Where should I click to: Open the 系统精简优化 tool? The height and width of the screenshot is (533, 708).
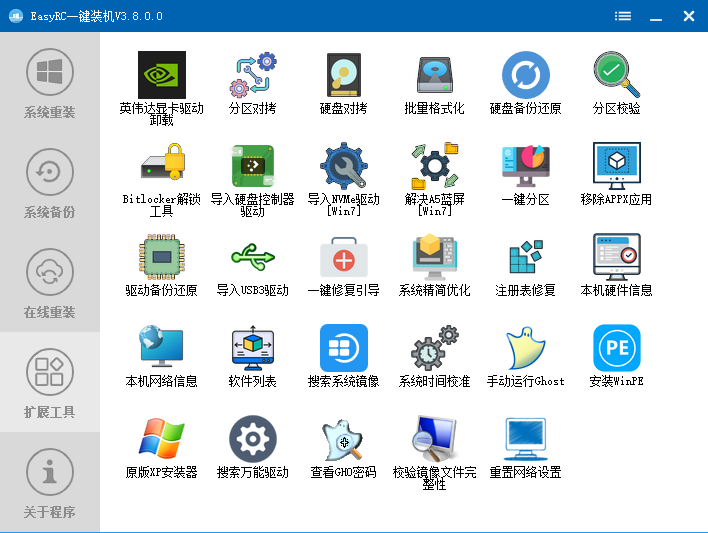434,265
